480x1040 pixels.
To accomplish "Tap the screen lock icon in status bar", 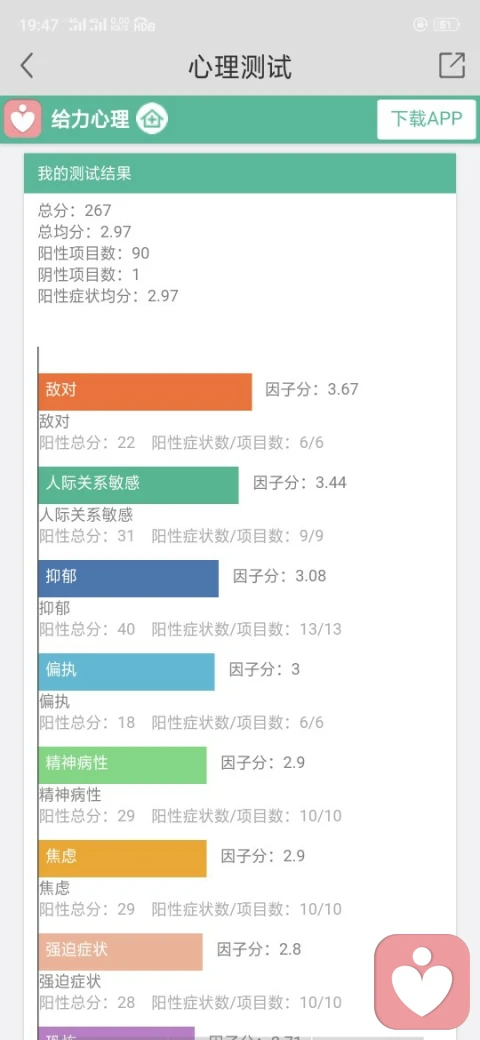I will (419, 25).
